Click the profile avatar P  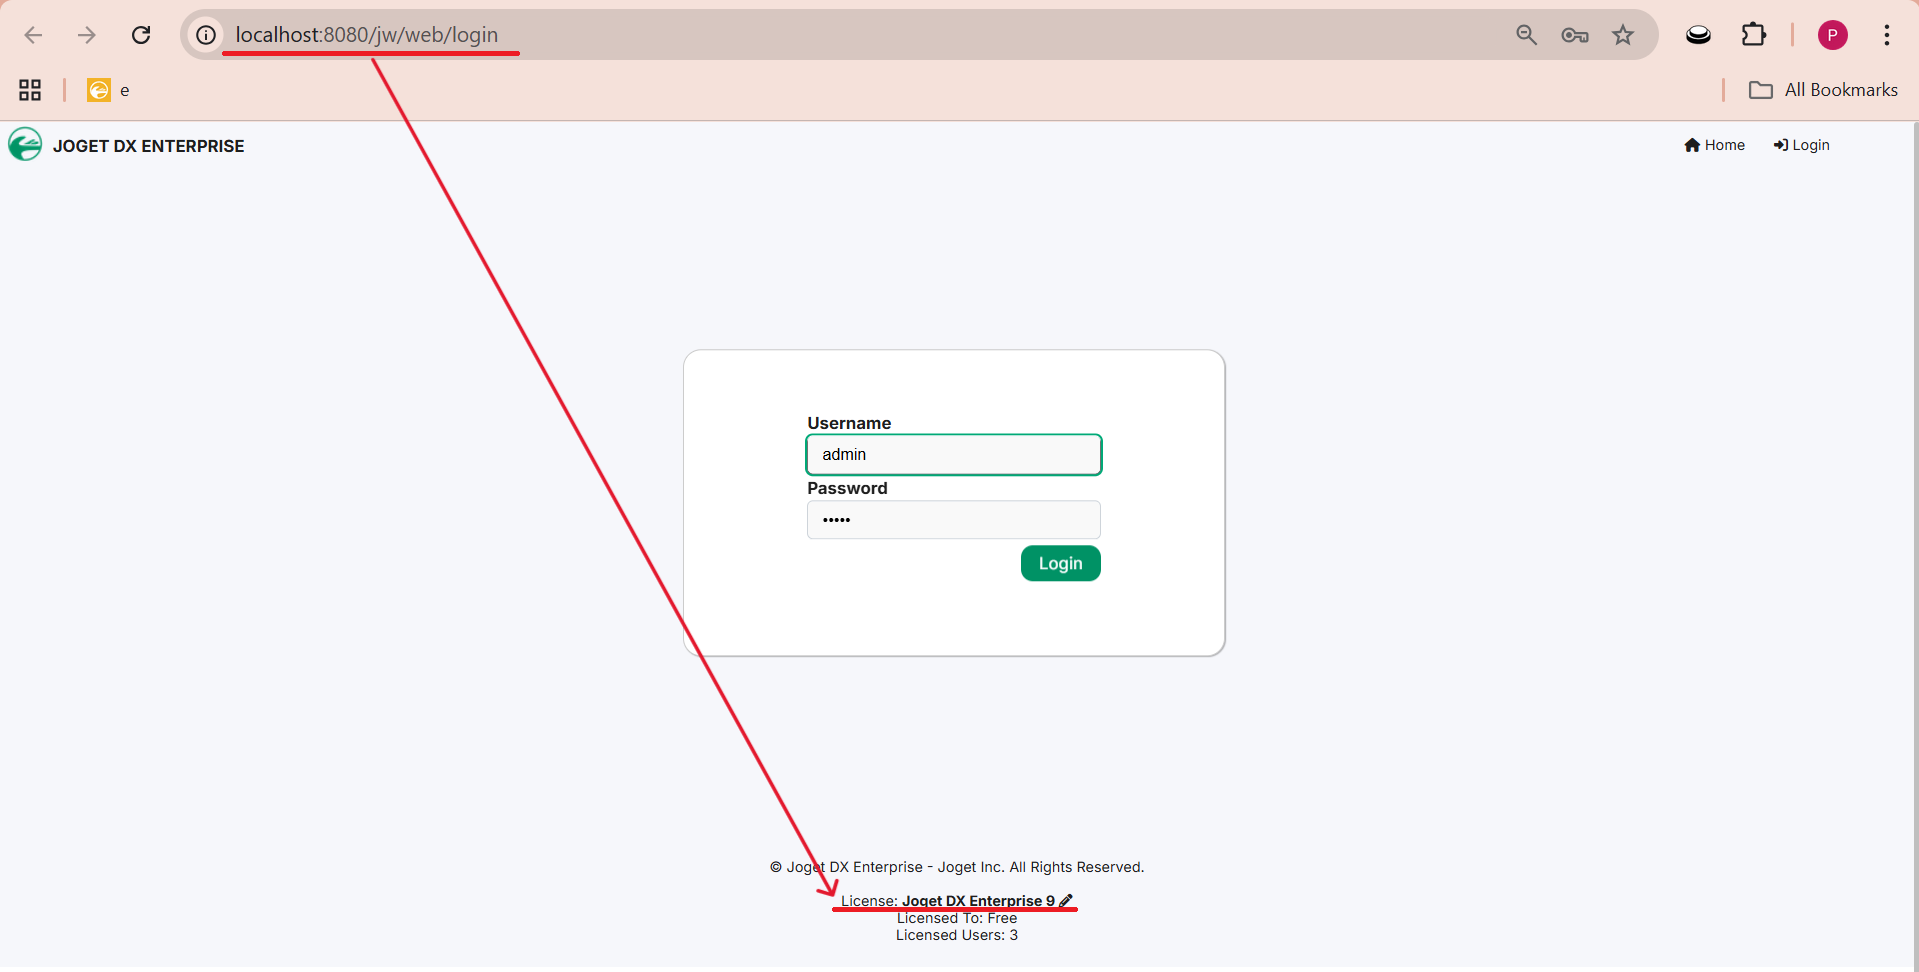coord(1832,35)
